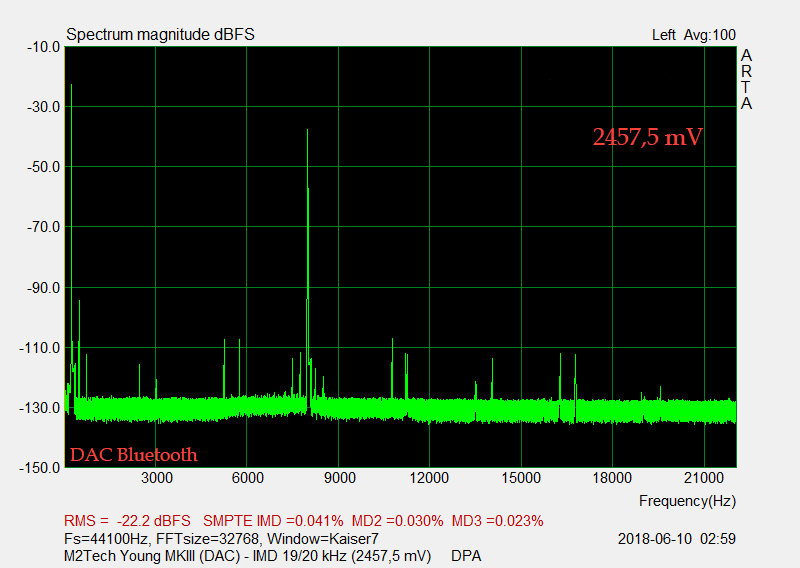Click the '-90.0' y-axis label

tap(43, 287)
